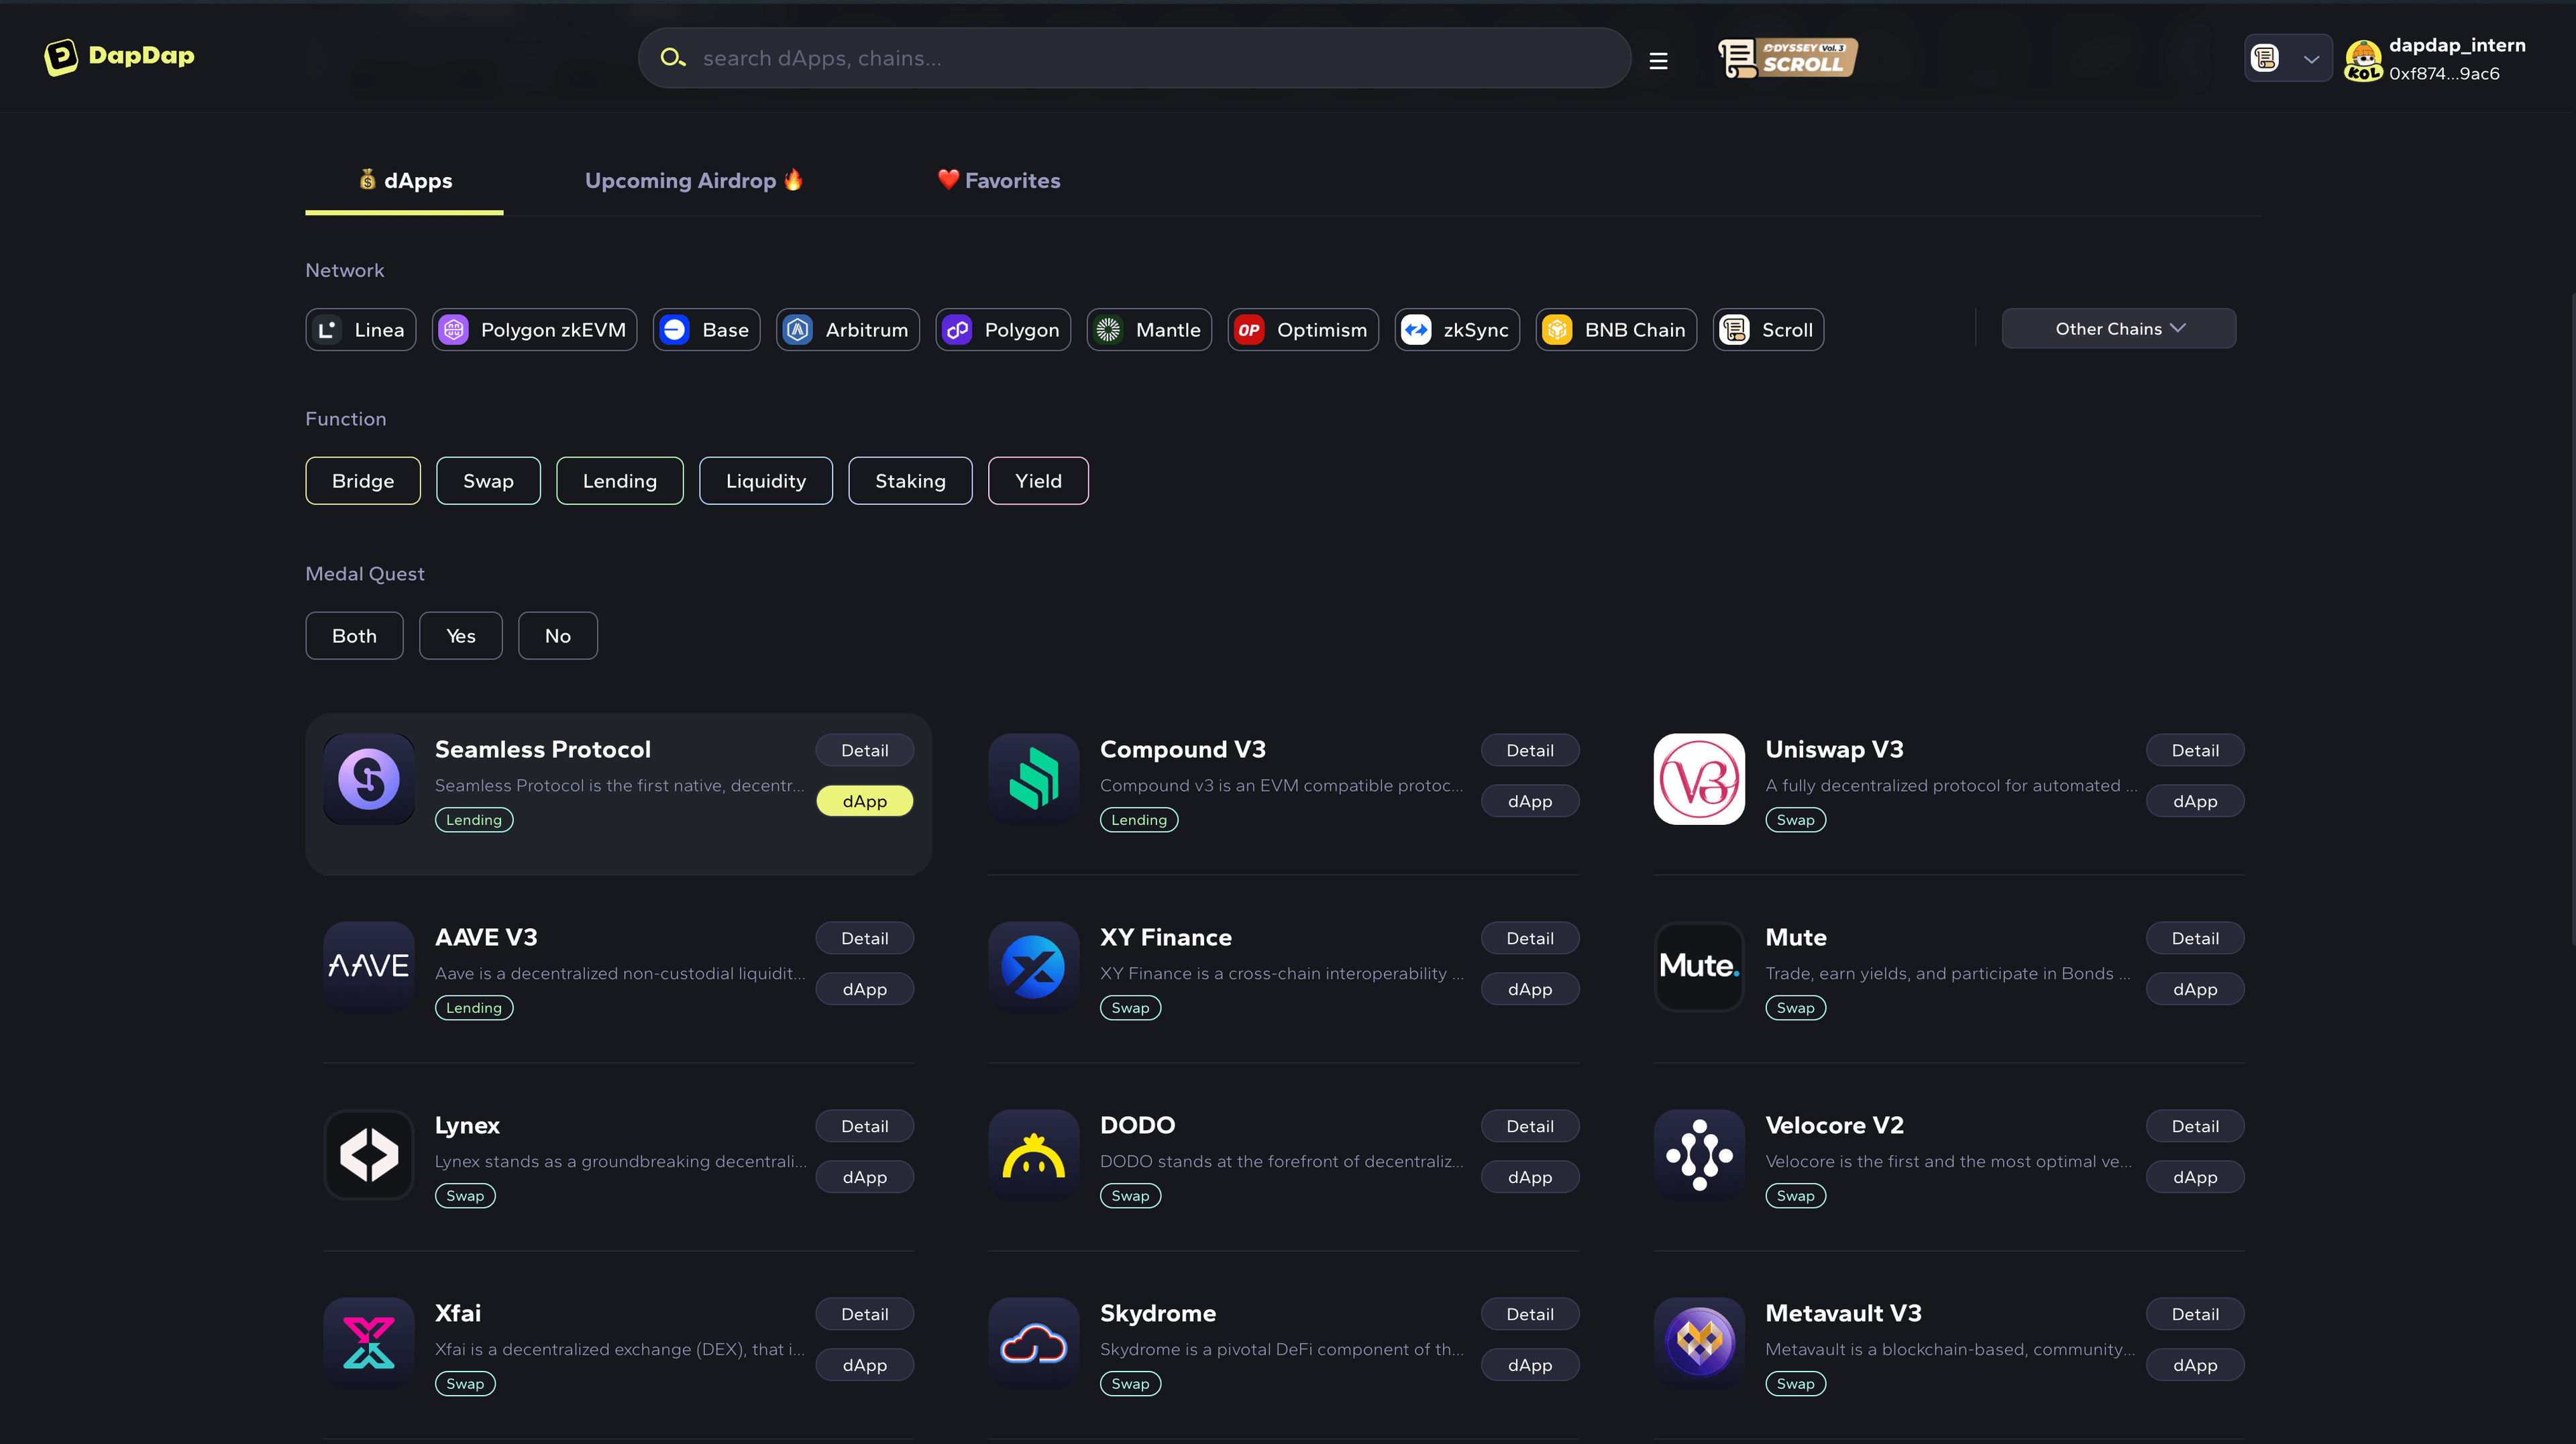2576x1444 pixels.
Task: Click the DODO logo
Action: click(x=1034, y=1155)
